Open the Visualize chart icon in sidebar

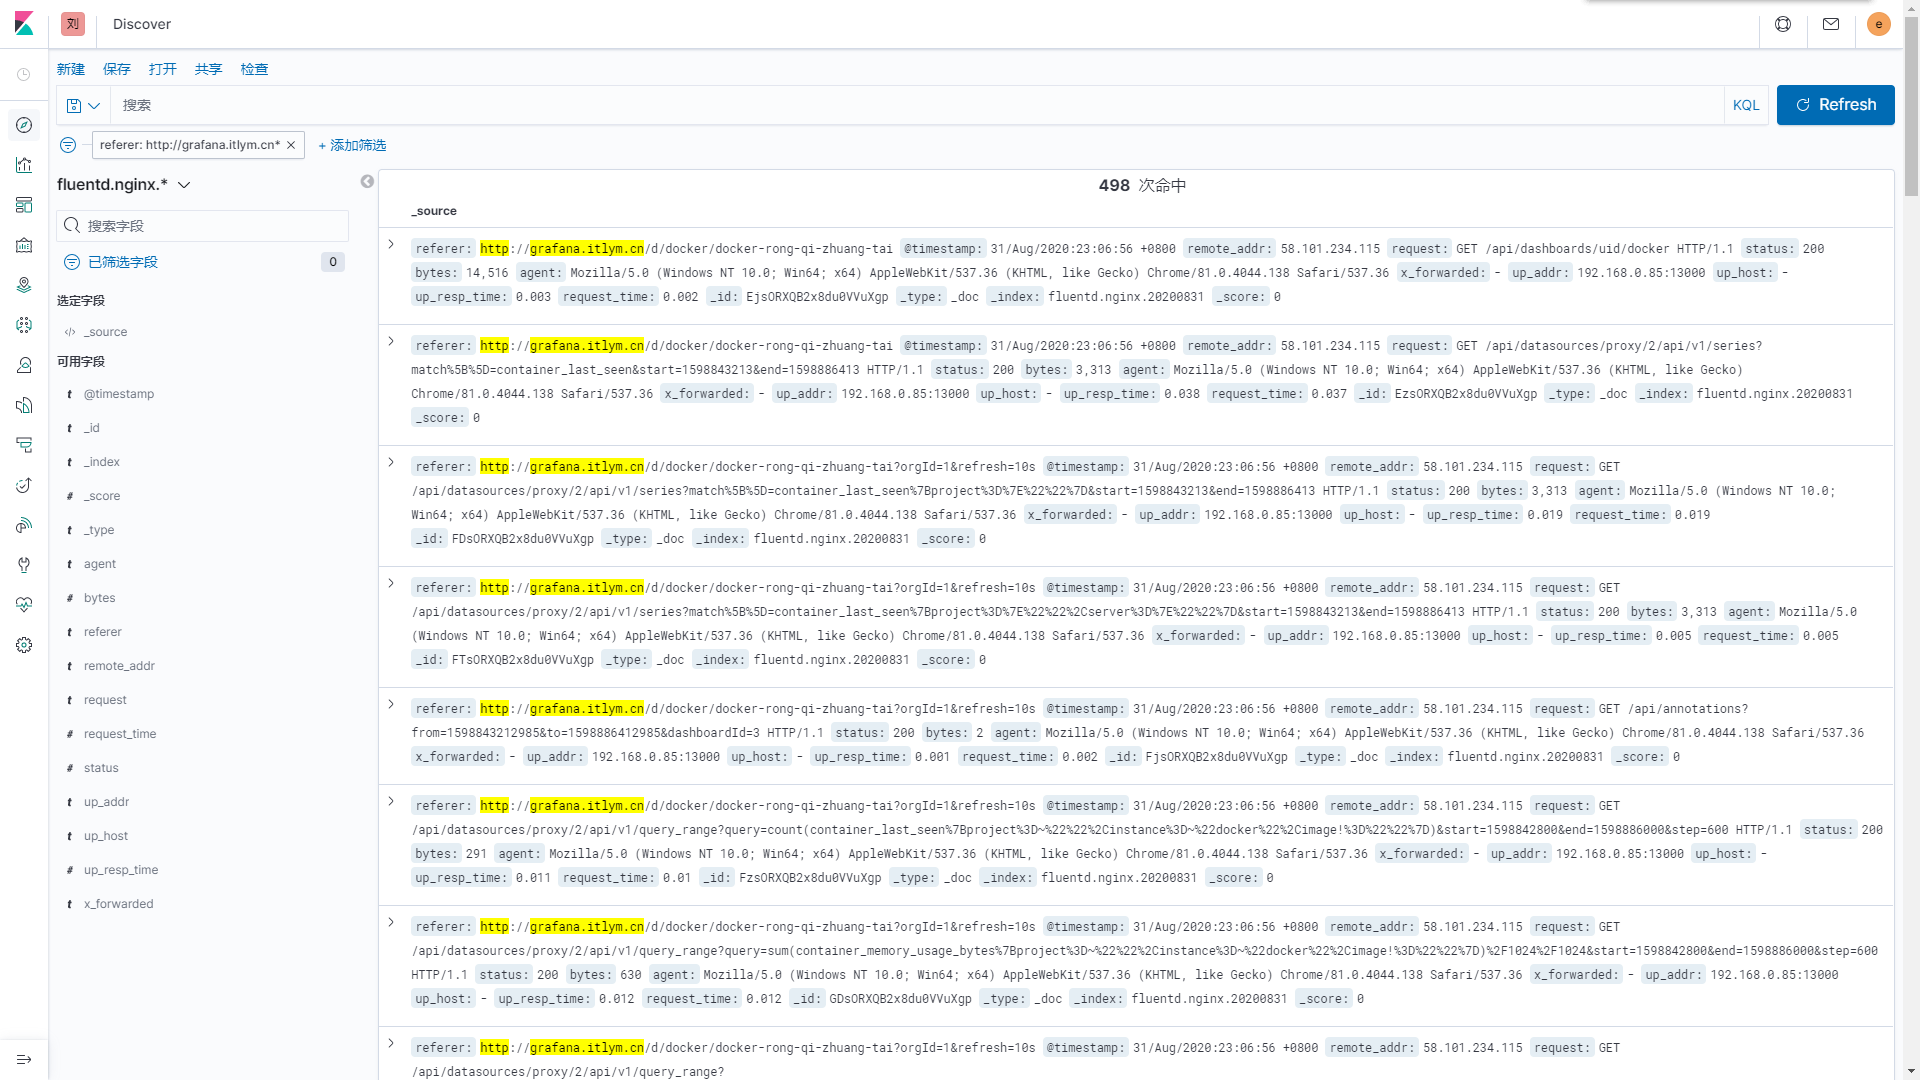pyautogui.click(x=24, y=165)
